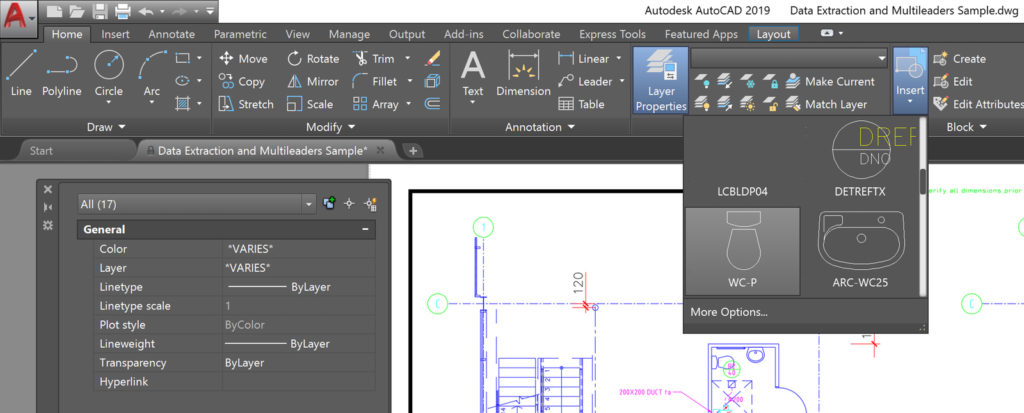This screenshot has height=413, width=1024.
Task: Toggle the quick select icon in Properties
Action: pos(370,204)
